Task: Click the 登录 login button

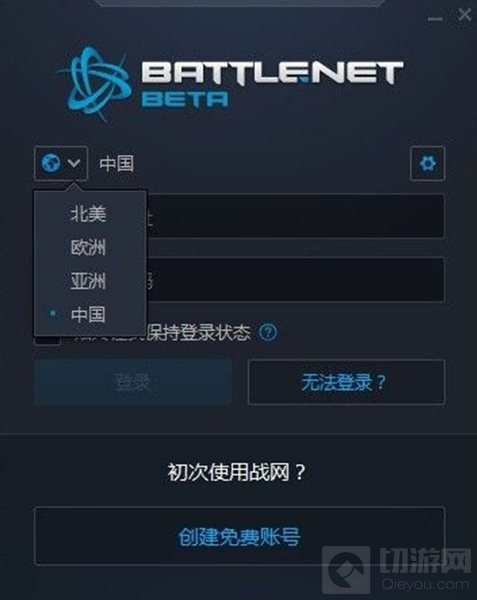Action: point(132,382)
